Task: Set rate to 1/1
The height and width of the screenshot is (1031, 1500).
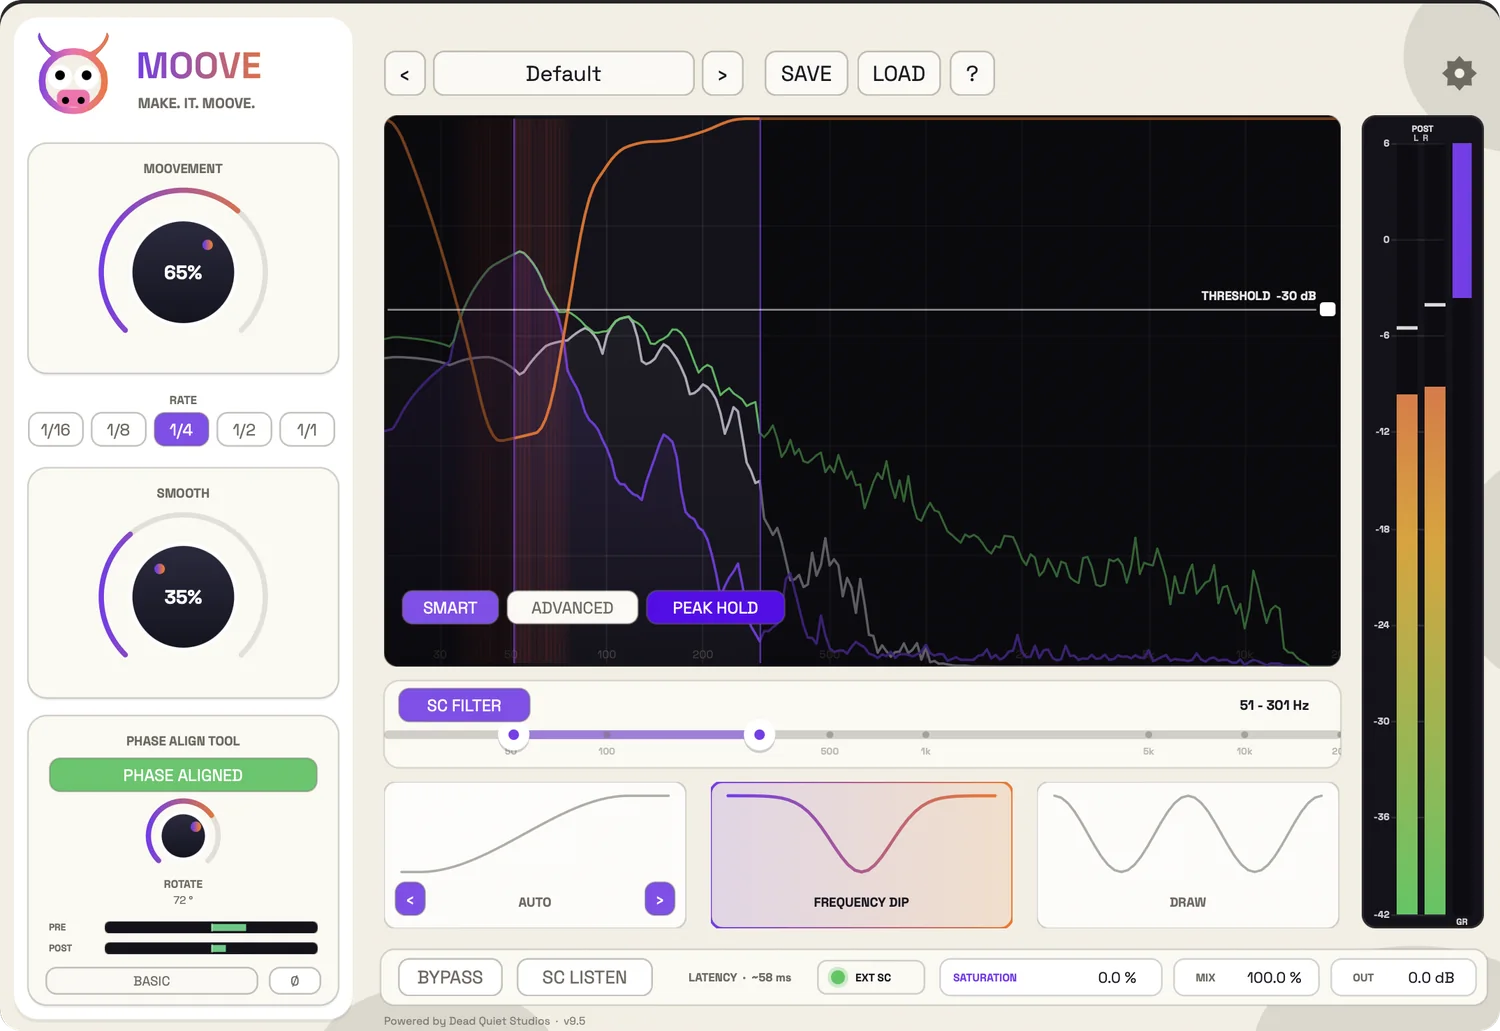Action: tap(307, 430)
